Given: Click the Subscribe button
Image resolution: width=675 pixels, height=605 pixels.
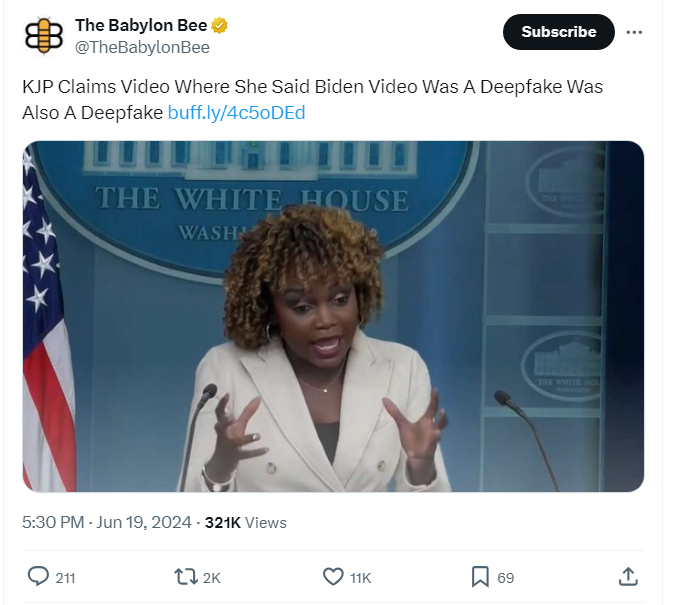Looking at the screenshot, I should 558,32.
